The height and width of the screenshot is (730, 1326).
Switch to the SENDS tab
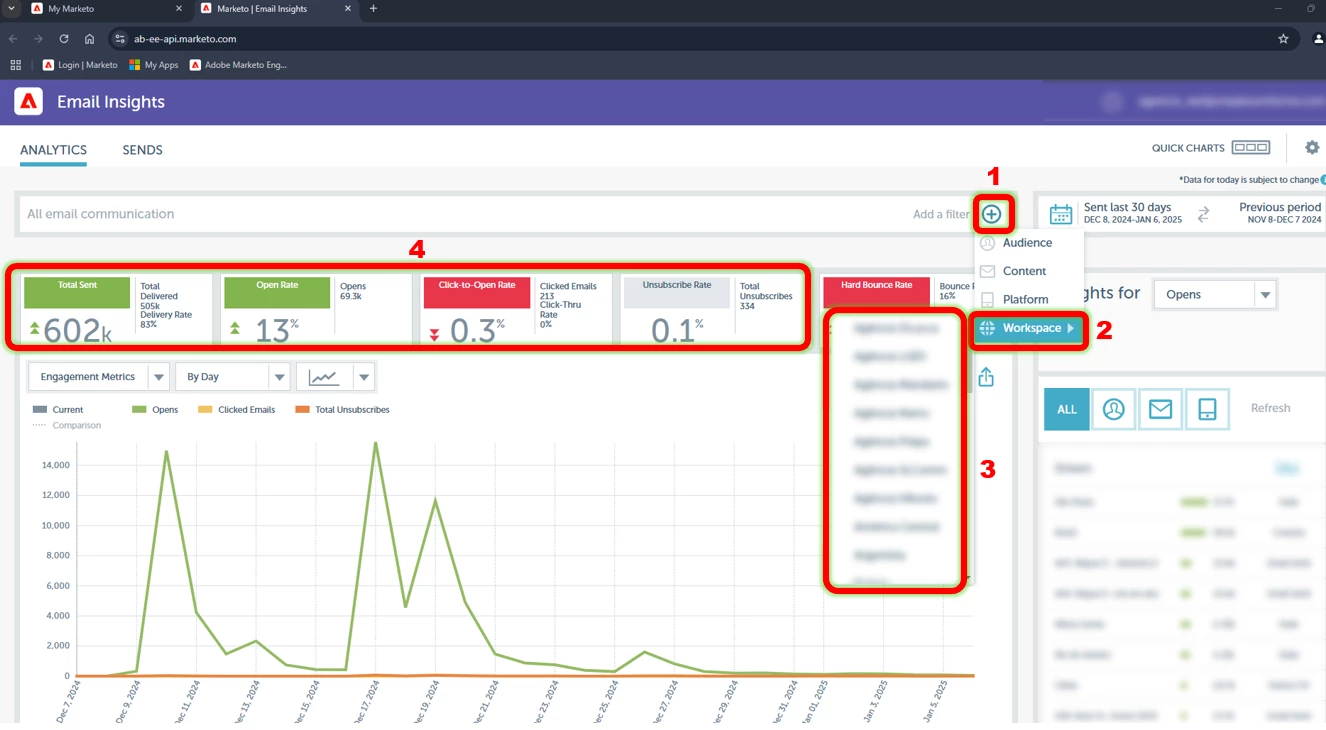coord(142,150)
